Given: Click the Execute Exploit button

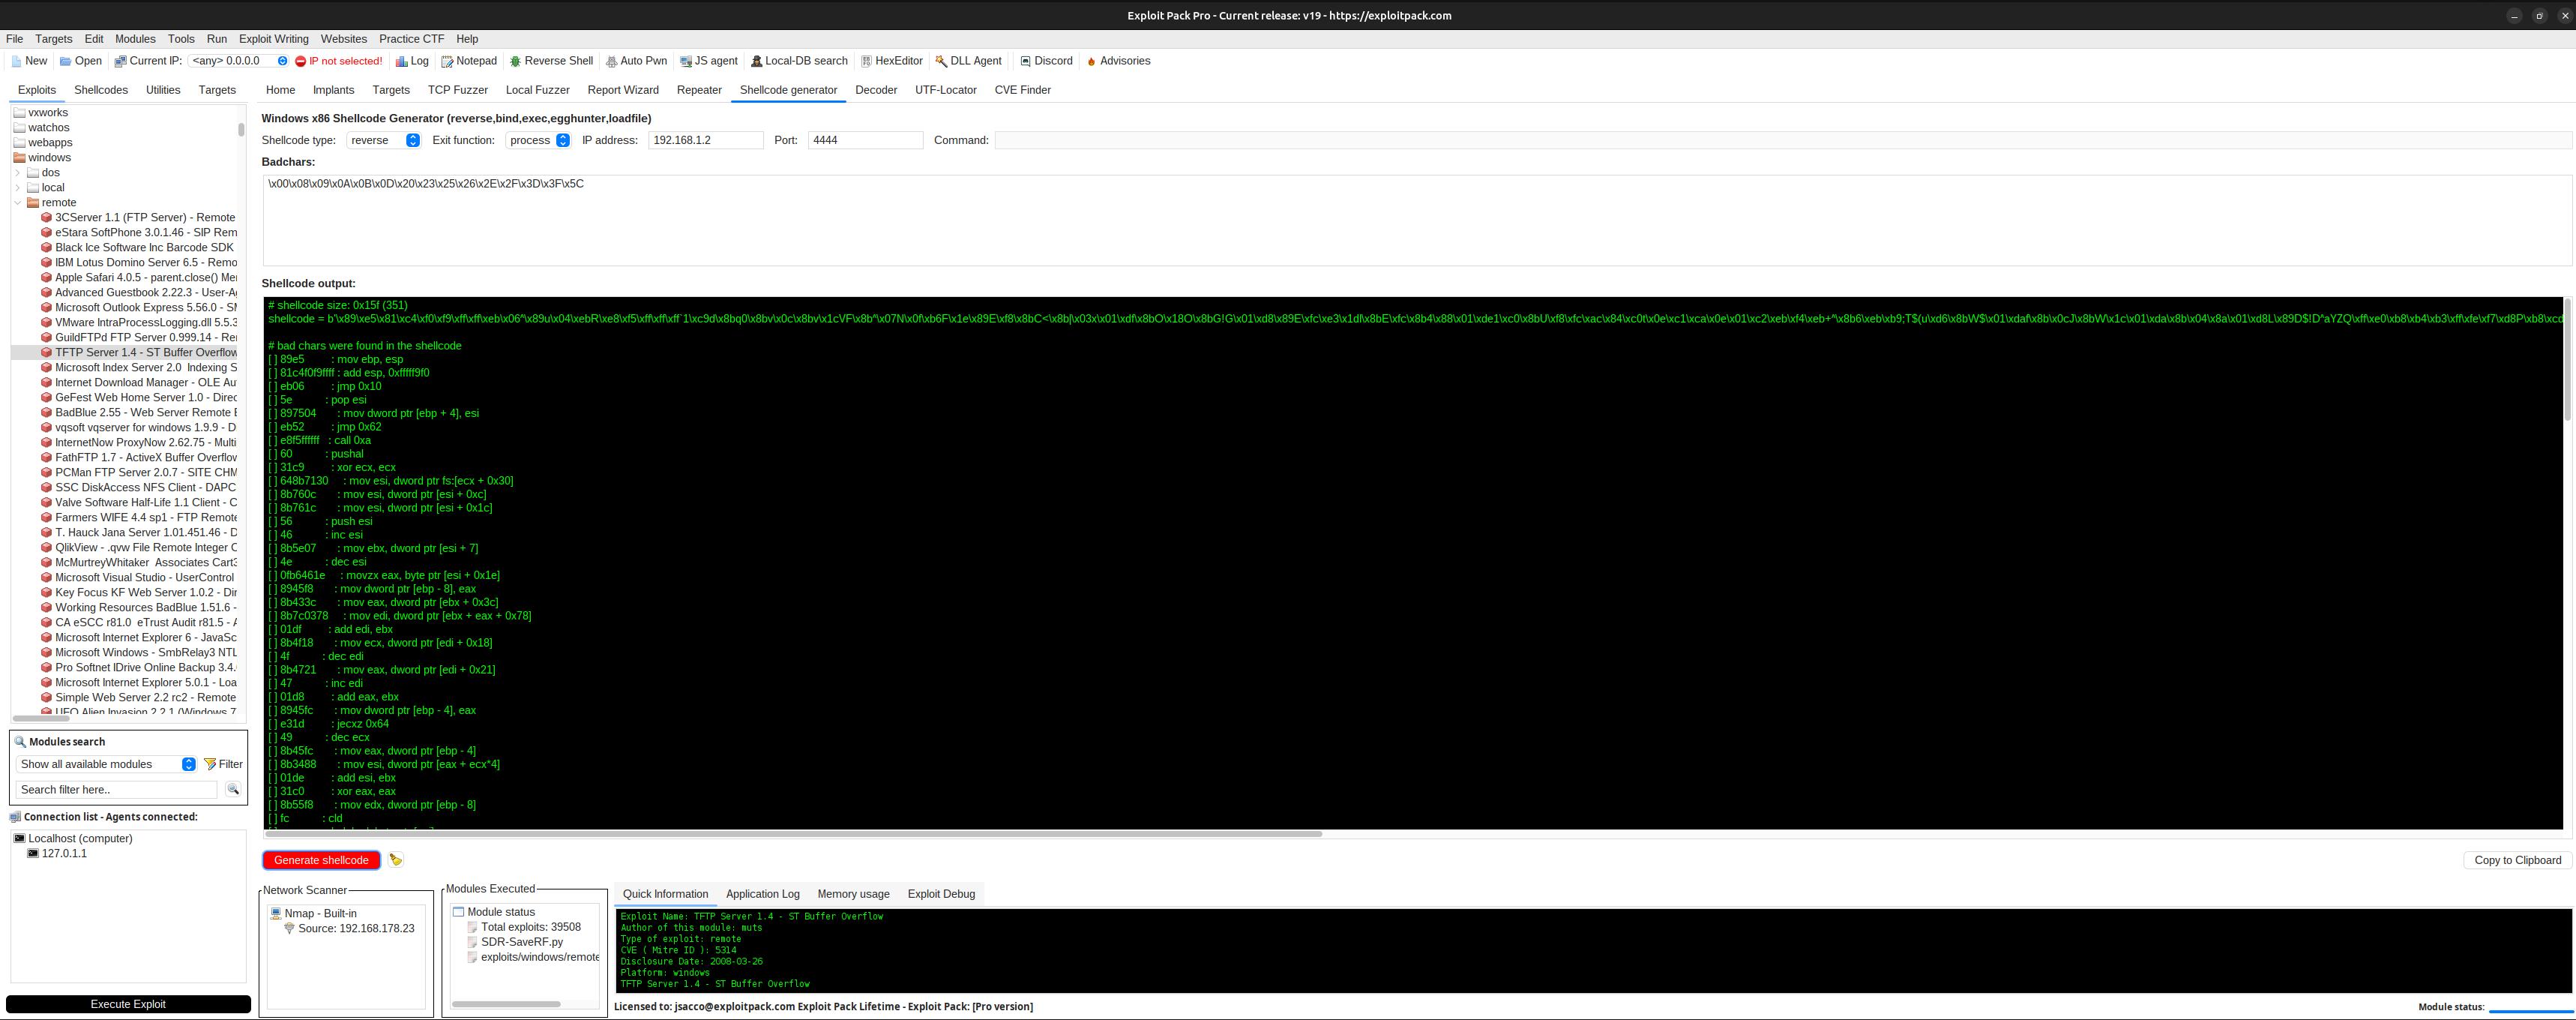Looking at the screenshot, I should 128,1004.
